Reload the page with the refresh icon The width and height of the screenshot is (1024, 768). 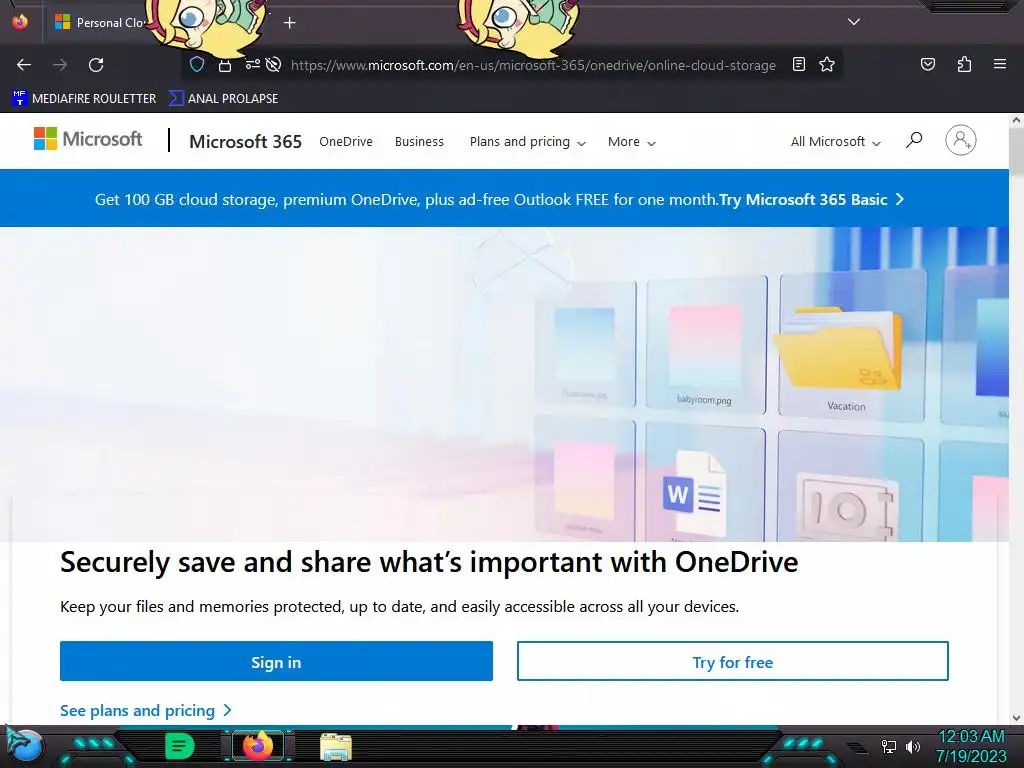pyautogui.click(x=96, y=65)
